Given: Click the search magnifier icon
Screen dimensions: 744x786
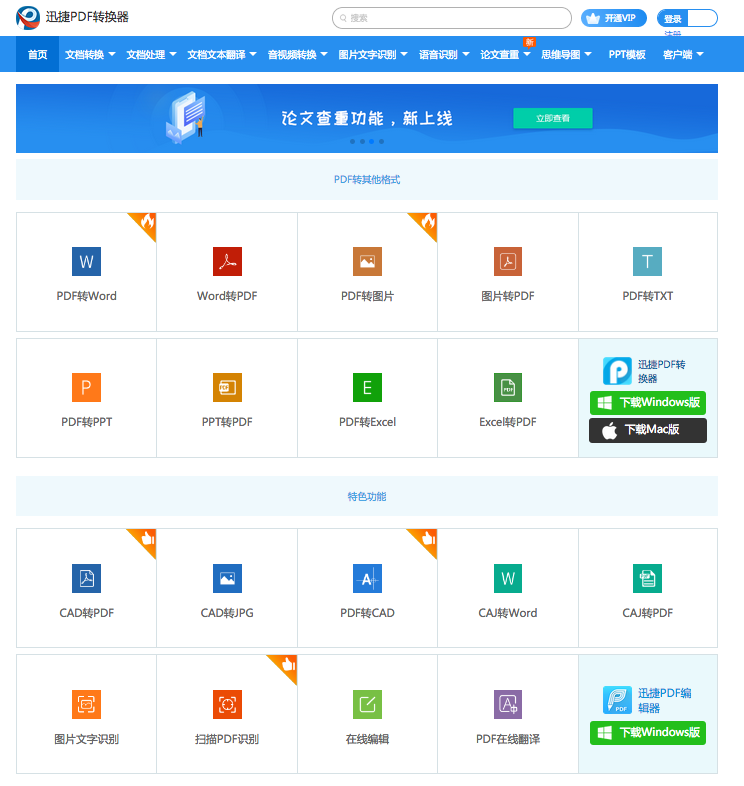Looking at the screenshot, I should pyautogui.click(x=343, y=18).
